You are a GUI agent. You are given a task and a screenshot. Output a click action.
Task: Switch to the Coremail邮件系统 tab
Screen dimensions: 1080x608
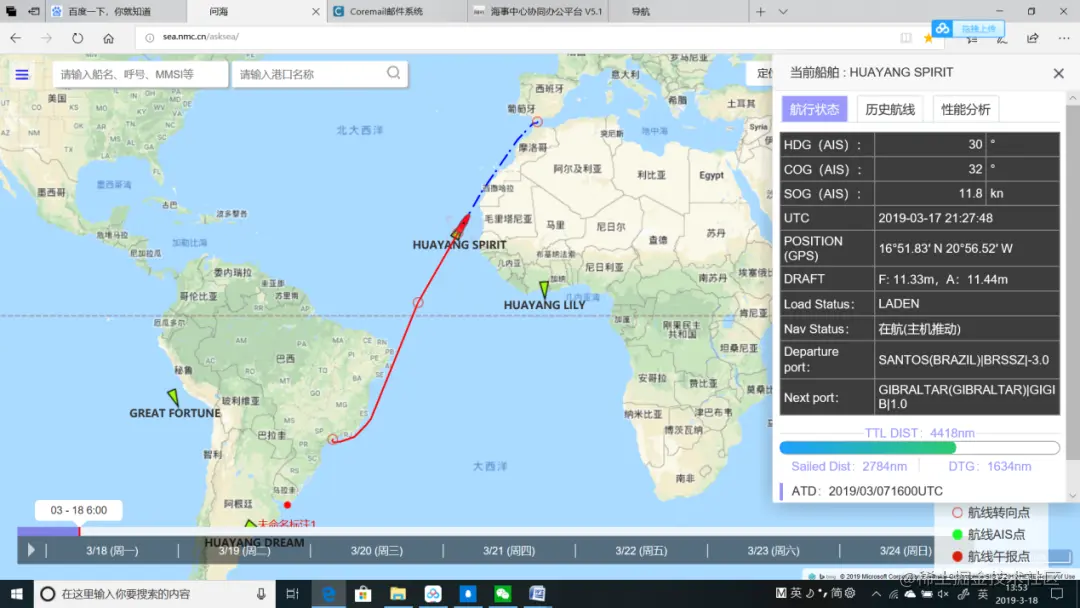397,12
